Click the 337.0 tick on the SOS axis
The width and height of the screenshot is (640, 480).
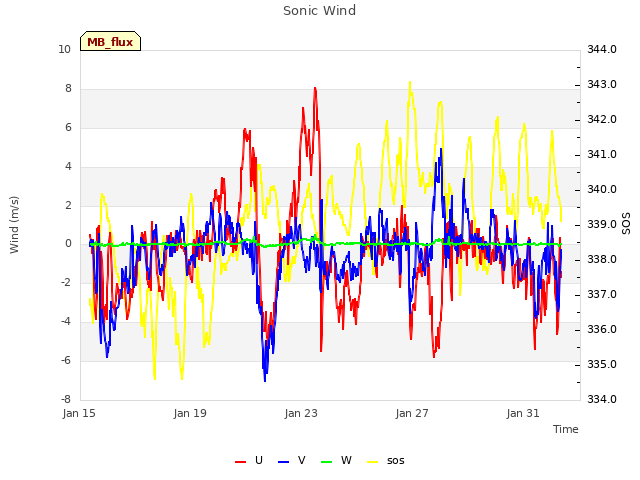pos(602,295)
